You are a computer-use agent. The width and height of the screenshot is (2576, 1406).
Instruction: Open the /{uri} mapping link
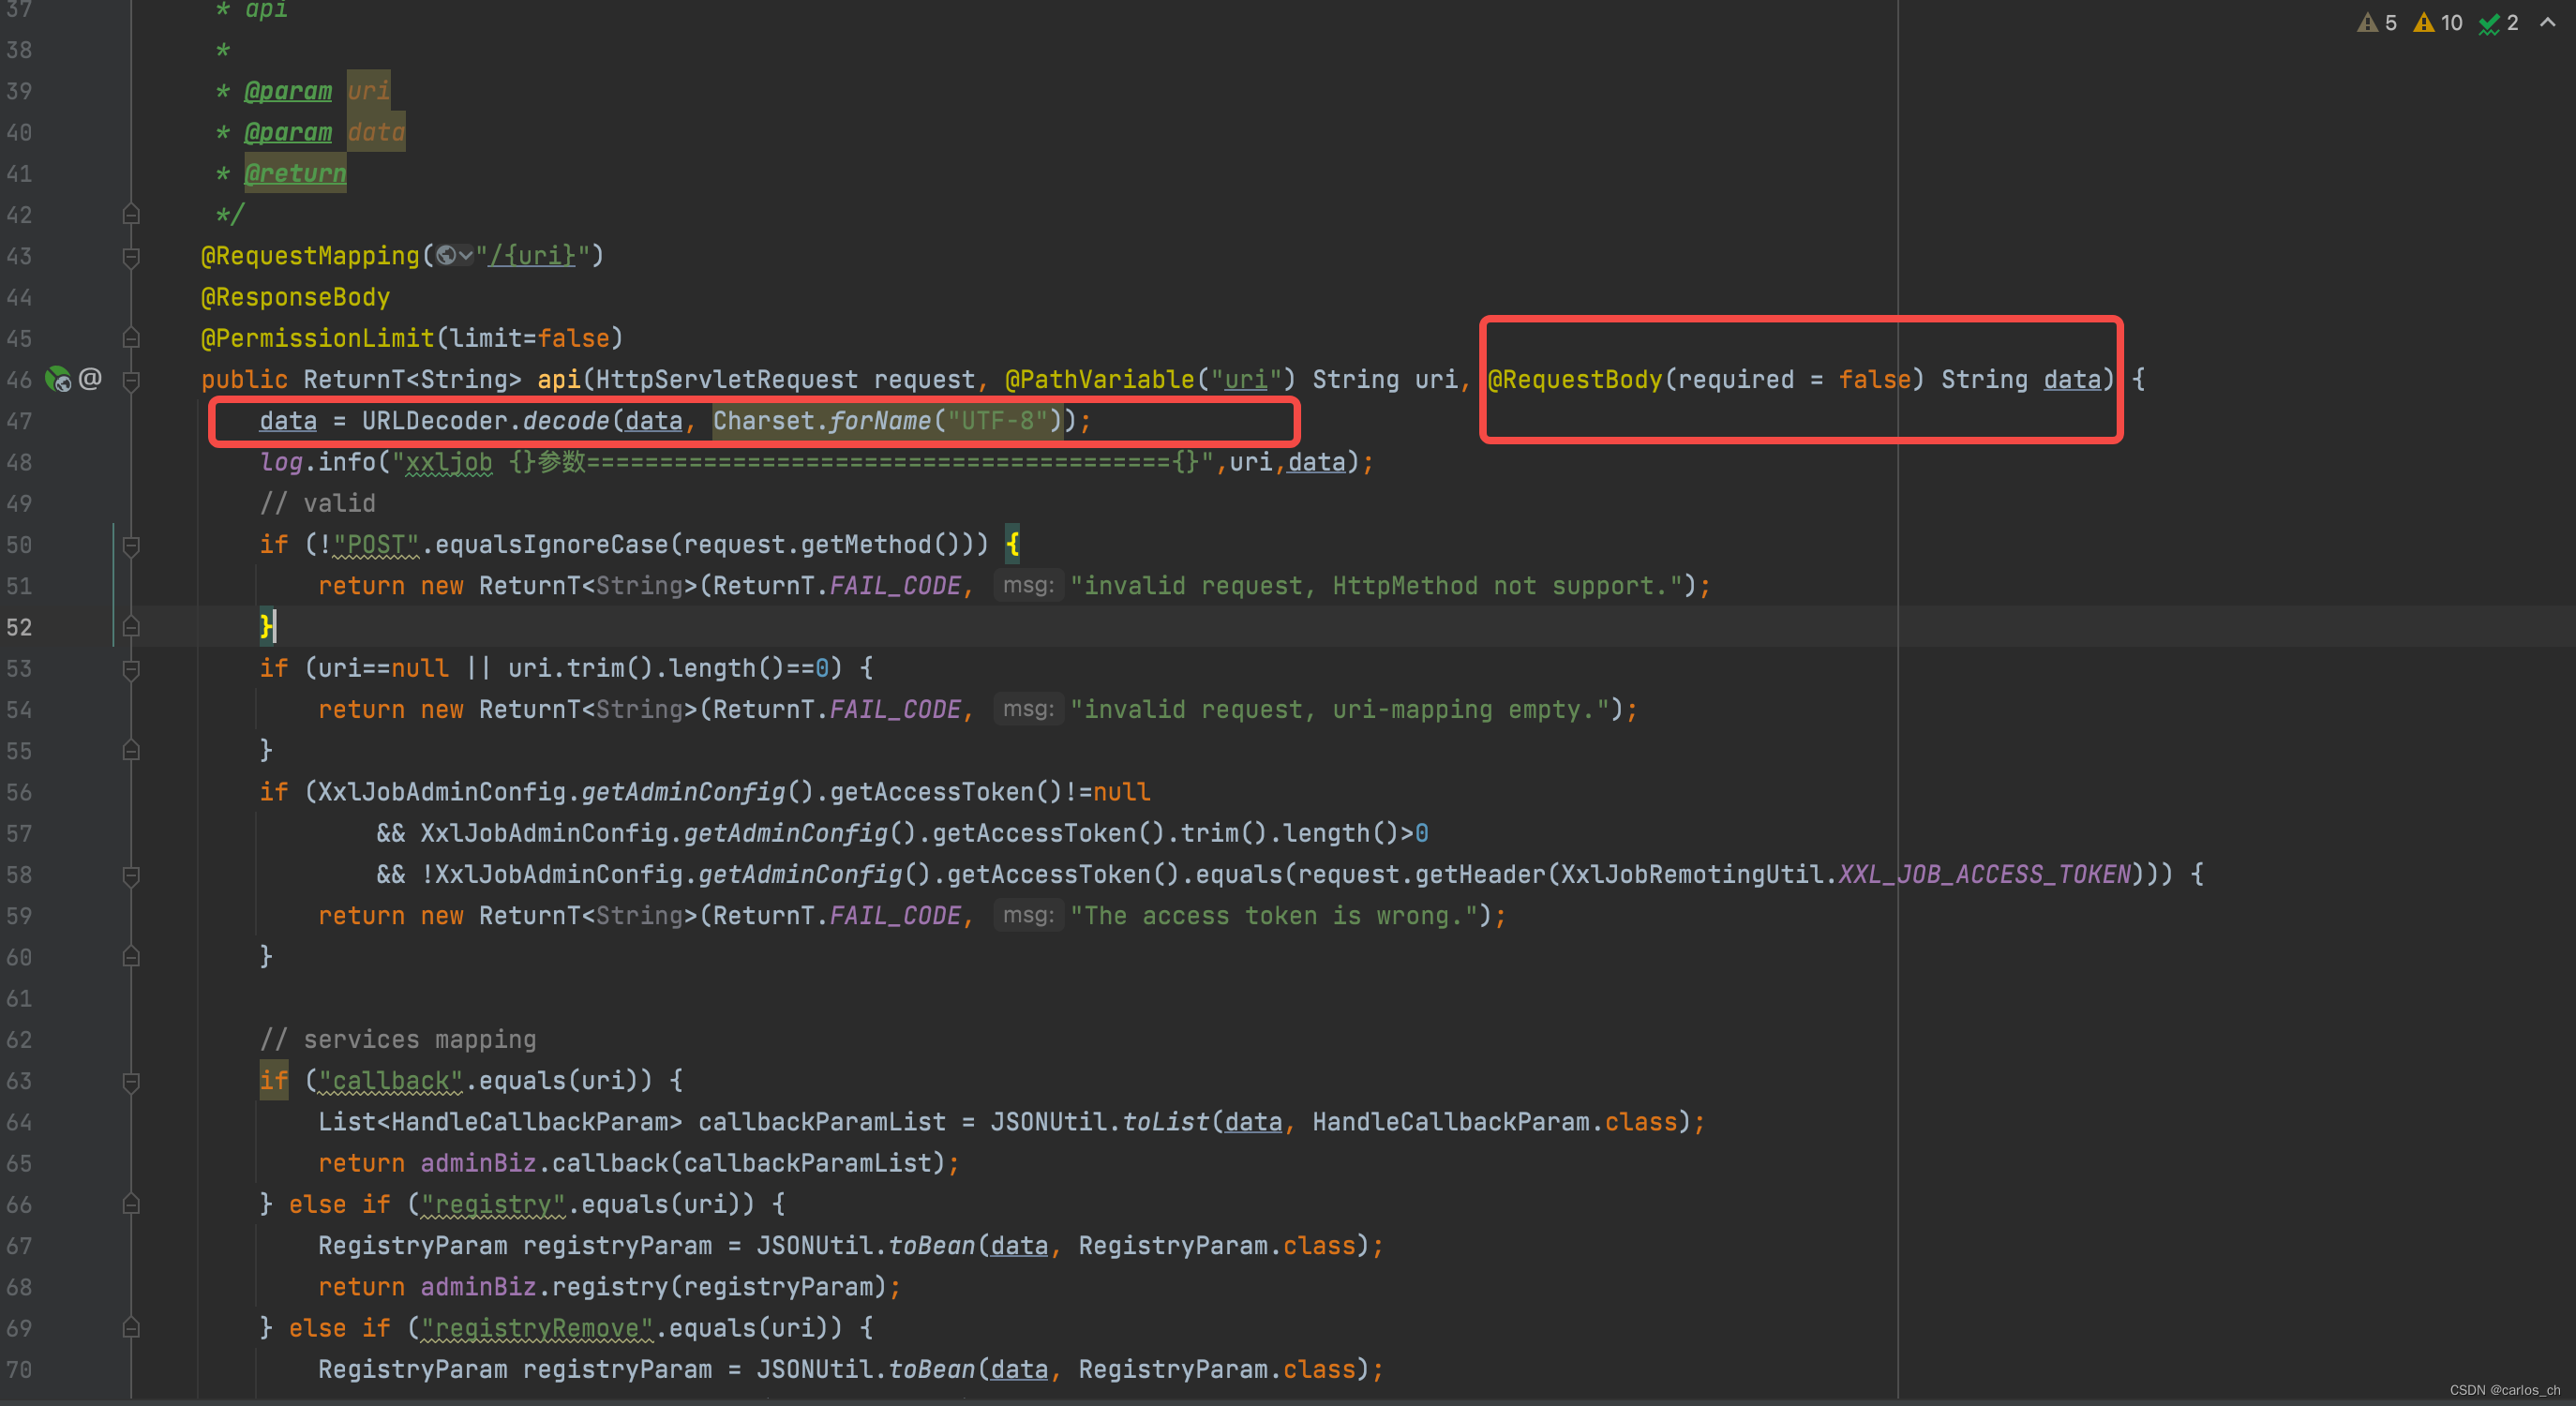(x=532, y=256)
